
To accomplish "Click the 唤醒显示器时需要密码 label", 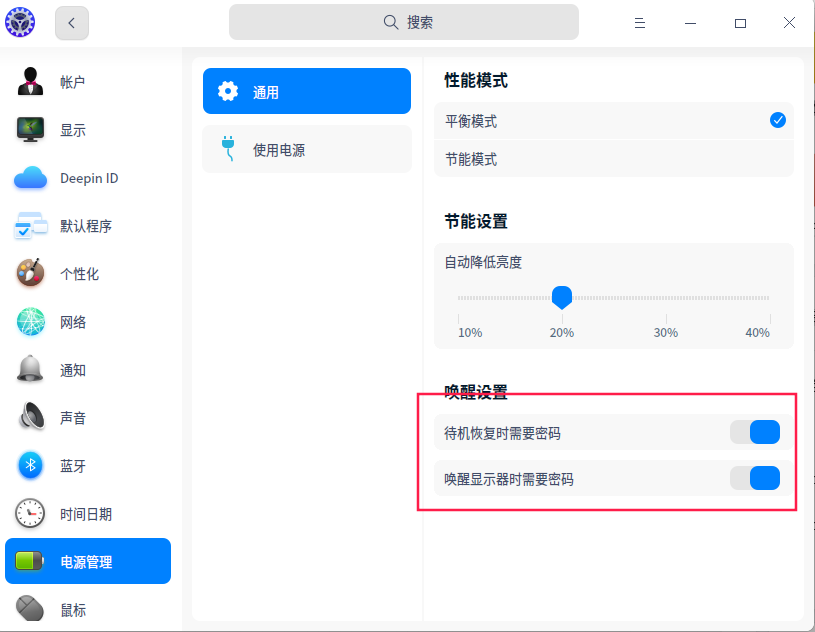I will click(x=508, y=479).
